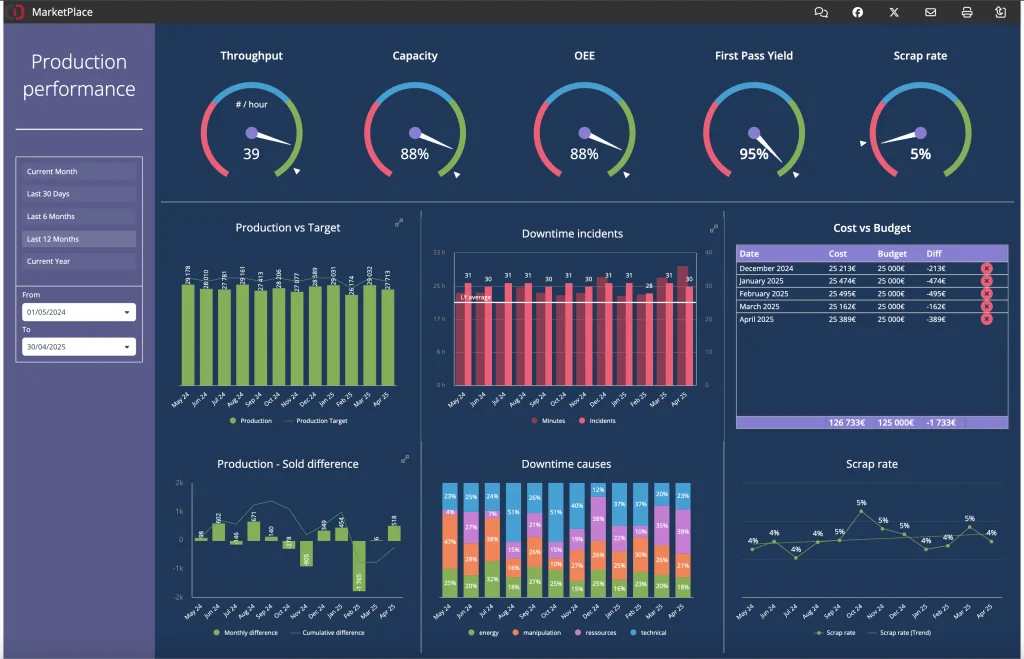The image size is (1024, 659).
Task: Toggle Production legend in Production vs Target
Action: coord(251,421)
